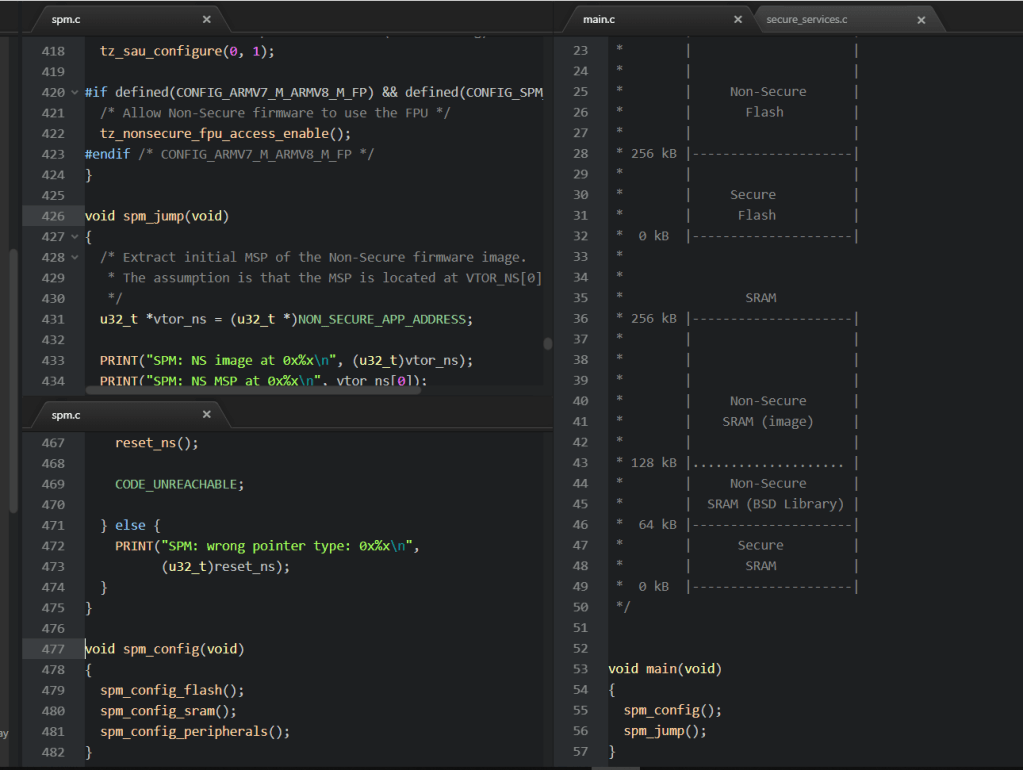
Task: Close the main.c tab
Action: (x=738, y=19)
